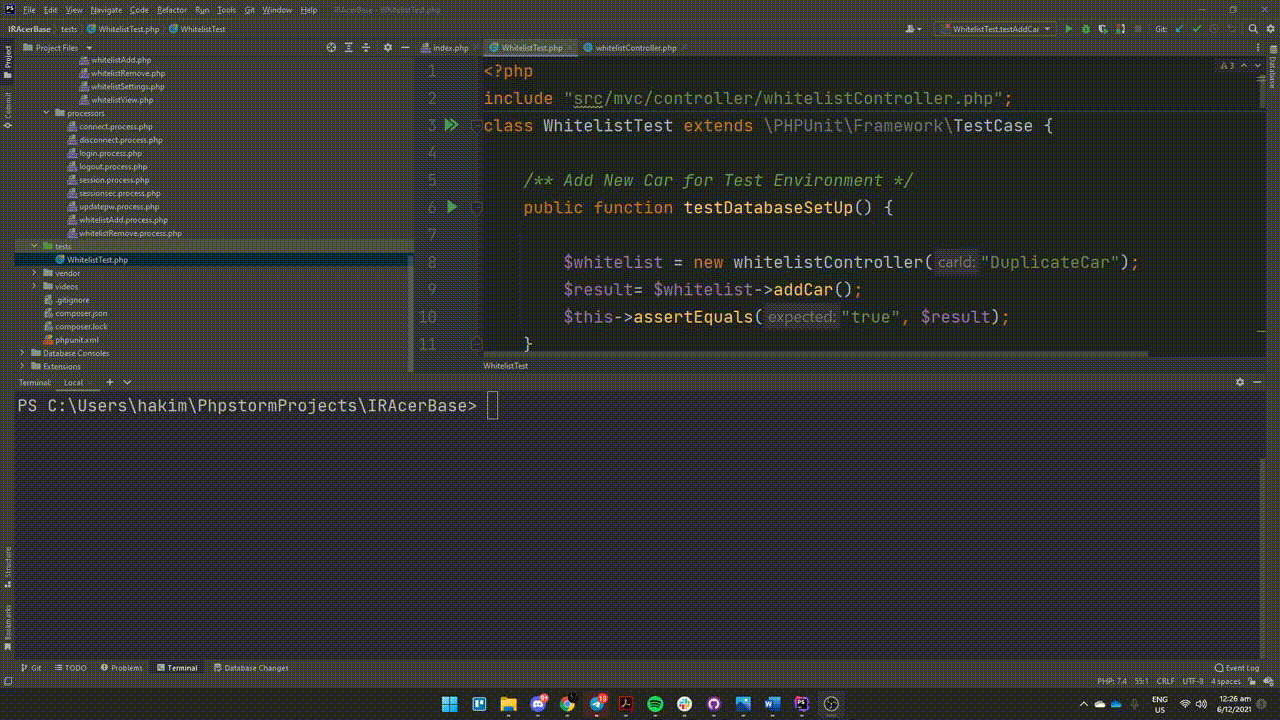Open Discord from the Windows taskbar
1280x720 pixels.
tap(538, 704)
